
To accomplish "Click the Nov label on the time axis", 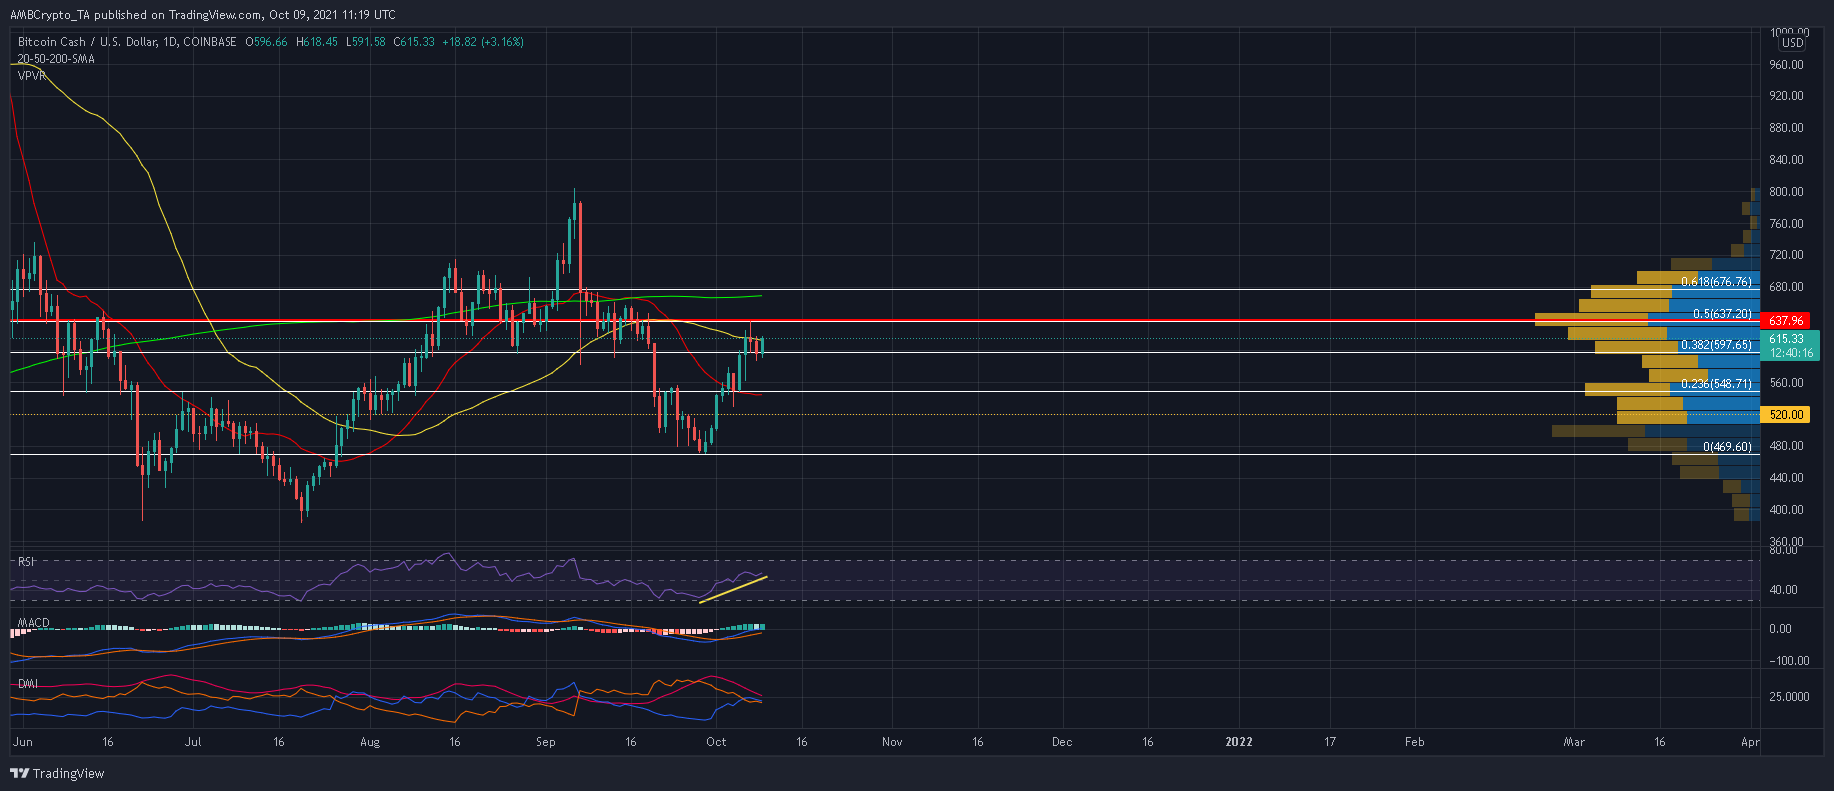I will pos(892,742).
